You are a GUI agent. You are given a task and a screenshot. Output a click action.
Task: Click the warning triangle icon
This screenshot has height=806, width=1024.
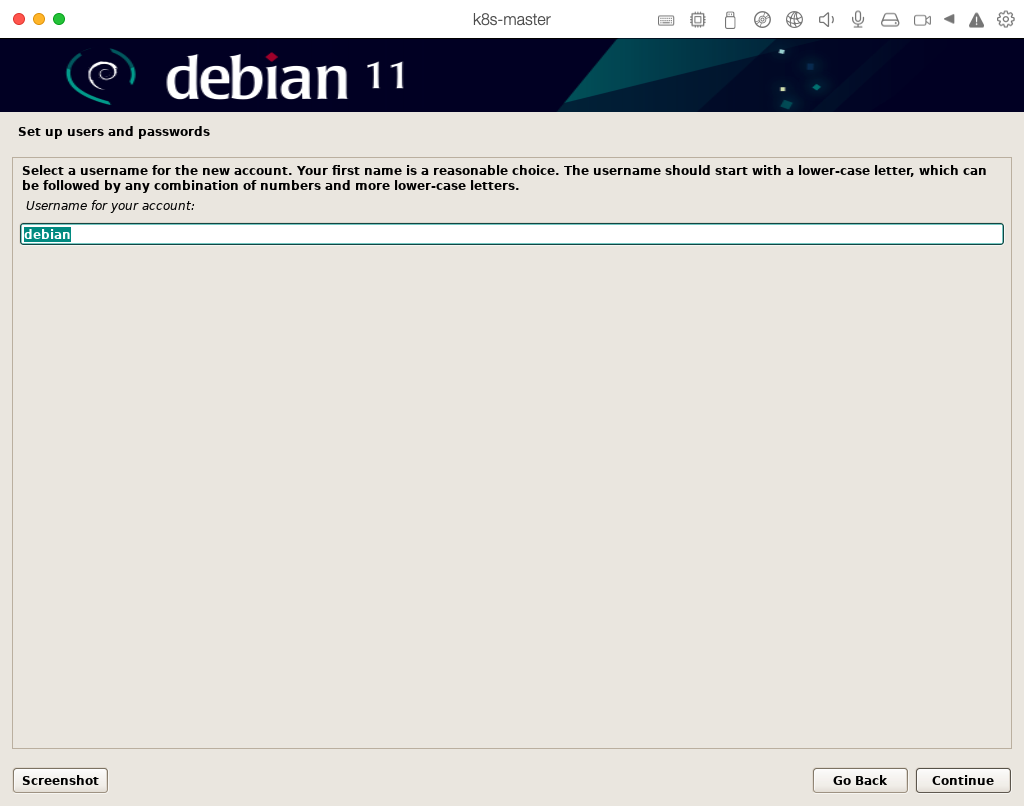click(976, 20)
